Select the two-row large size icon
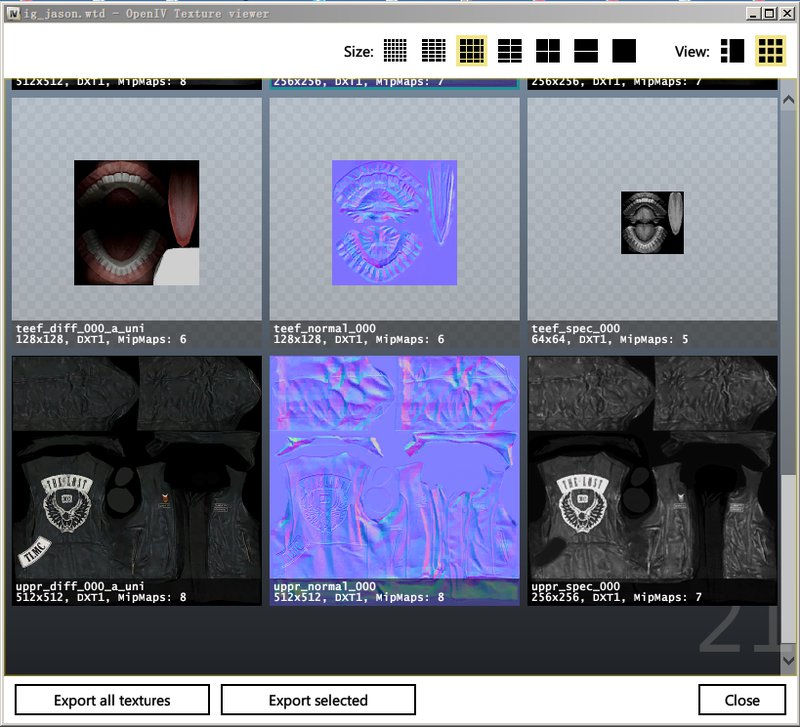Screen dimensions: 800x727 (586, 51)
